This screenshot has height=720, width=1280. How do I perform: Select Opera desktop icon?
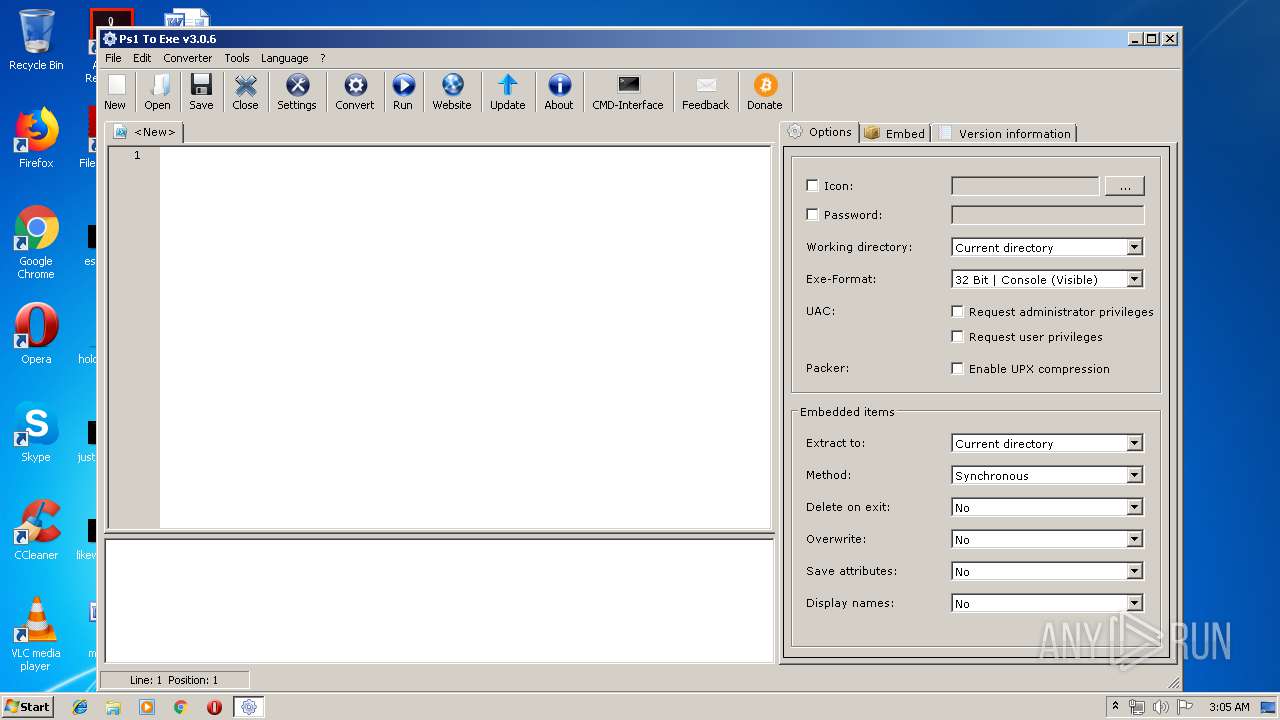click(x=36, y=334)
